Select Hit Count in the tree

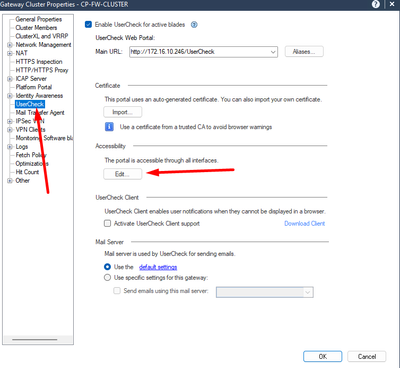tap(27, 172)
